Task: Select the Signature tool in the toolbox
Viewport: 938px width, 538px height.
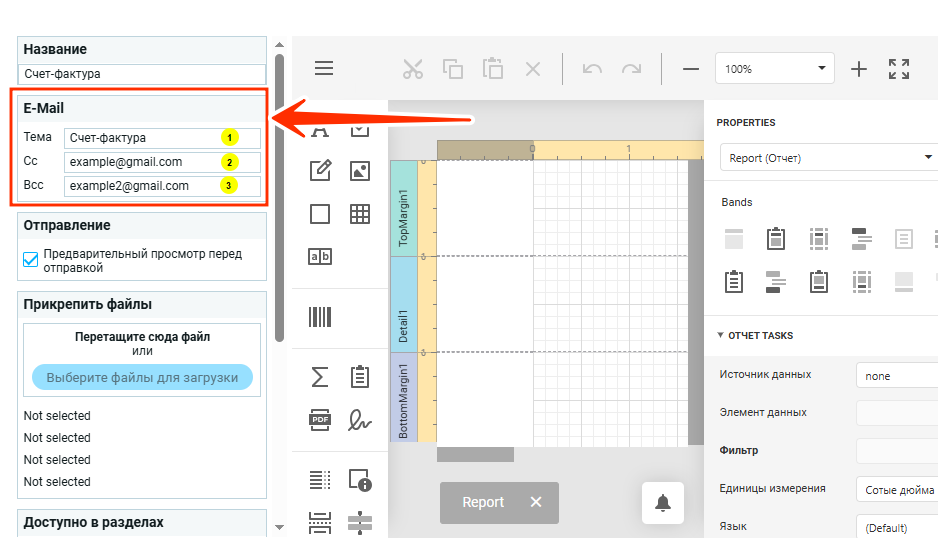Action: click(360, 420)
